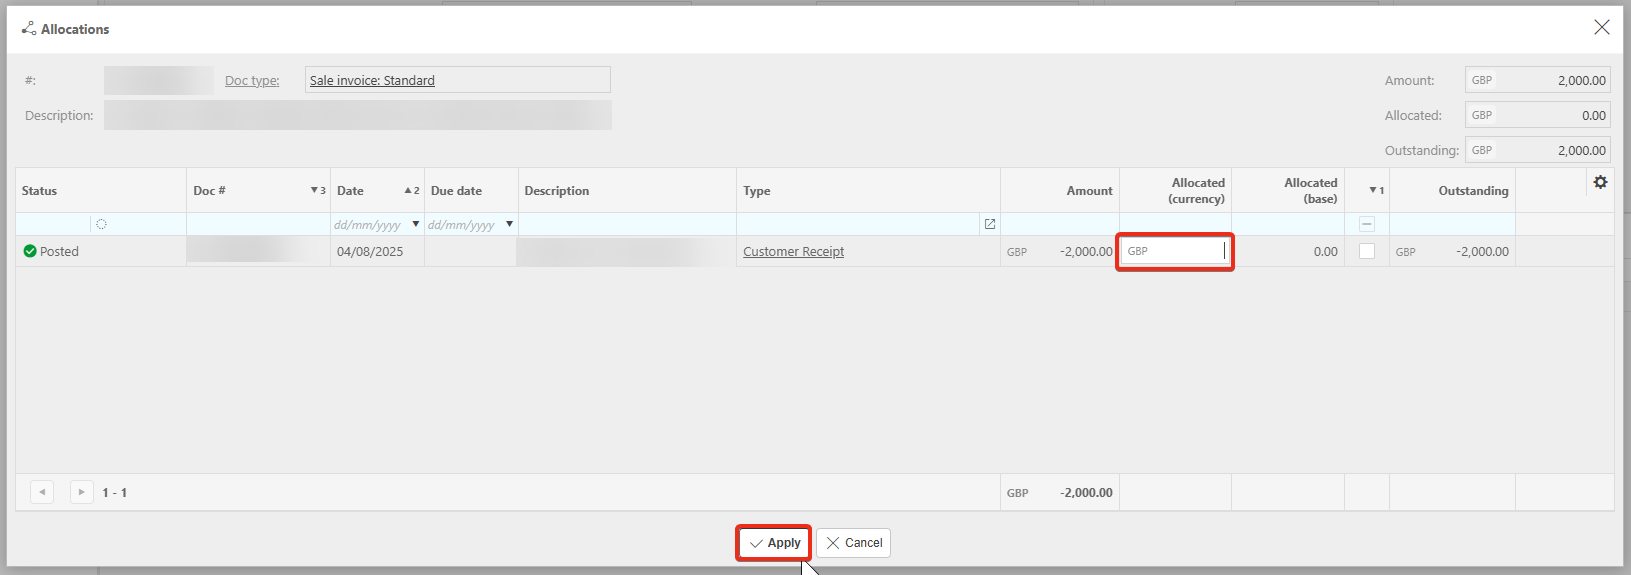Cancel the allocation dialog
The image size is (1631, 575).
[853, 543]
